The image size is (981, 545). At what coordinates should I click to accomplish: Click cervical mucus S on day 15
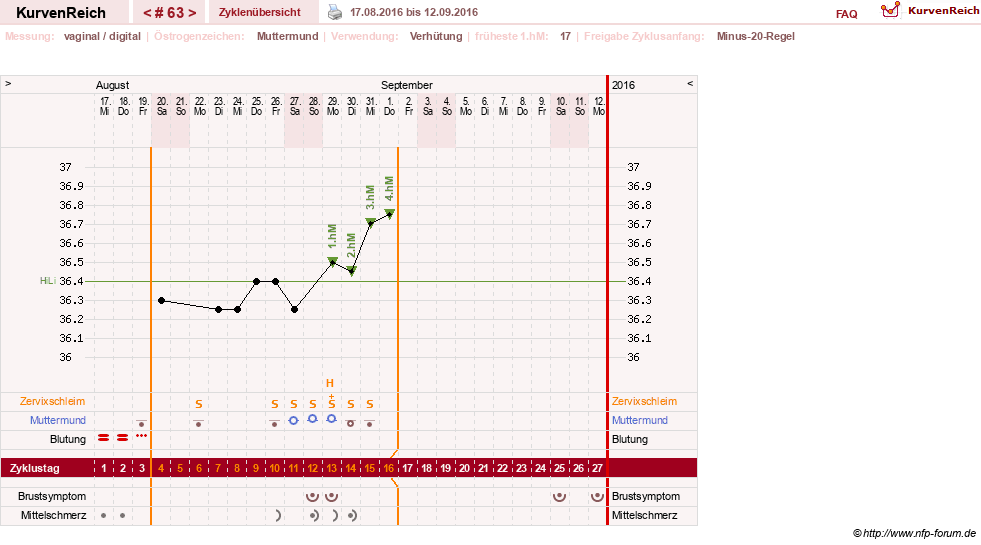point(370,404)
